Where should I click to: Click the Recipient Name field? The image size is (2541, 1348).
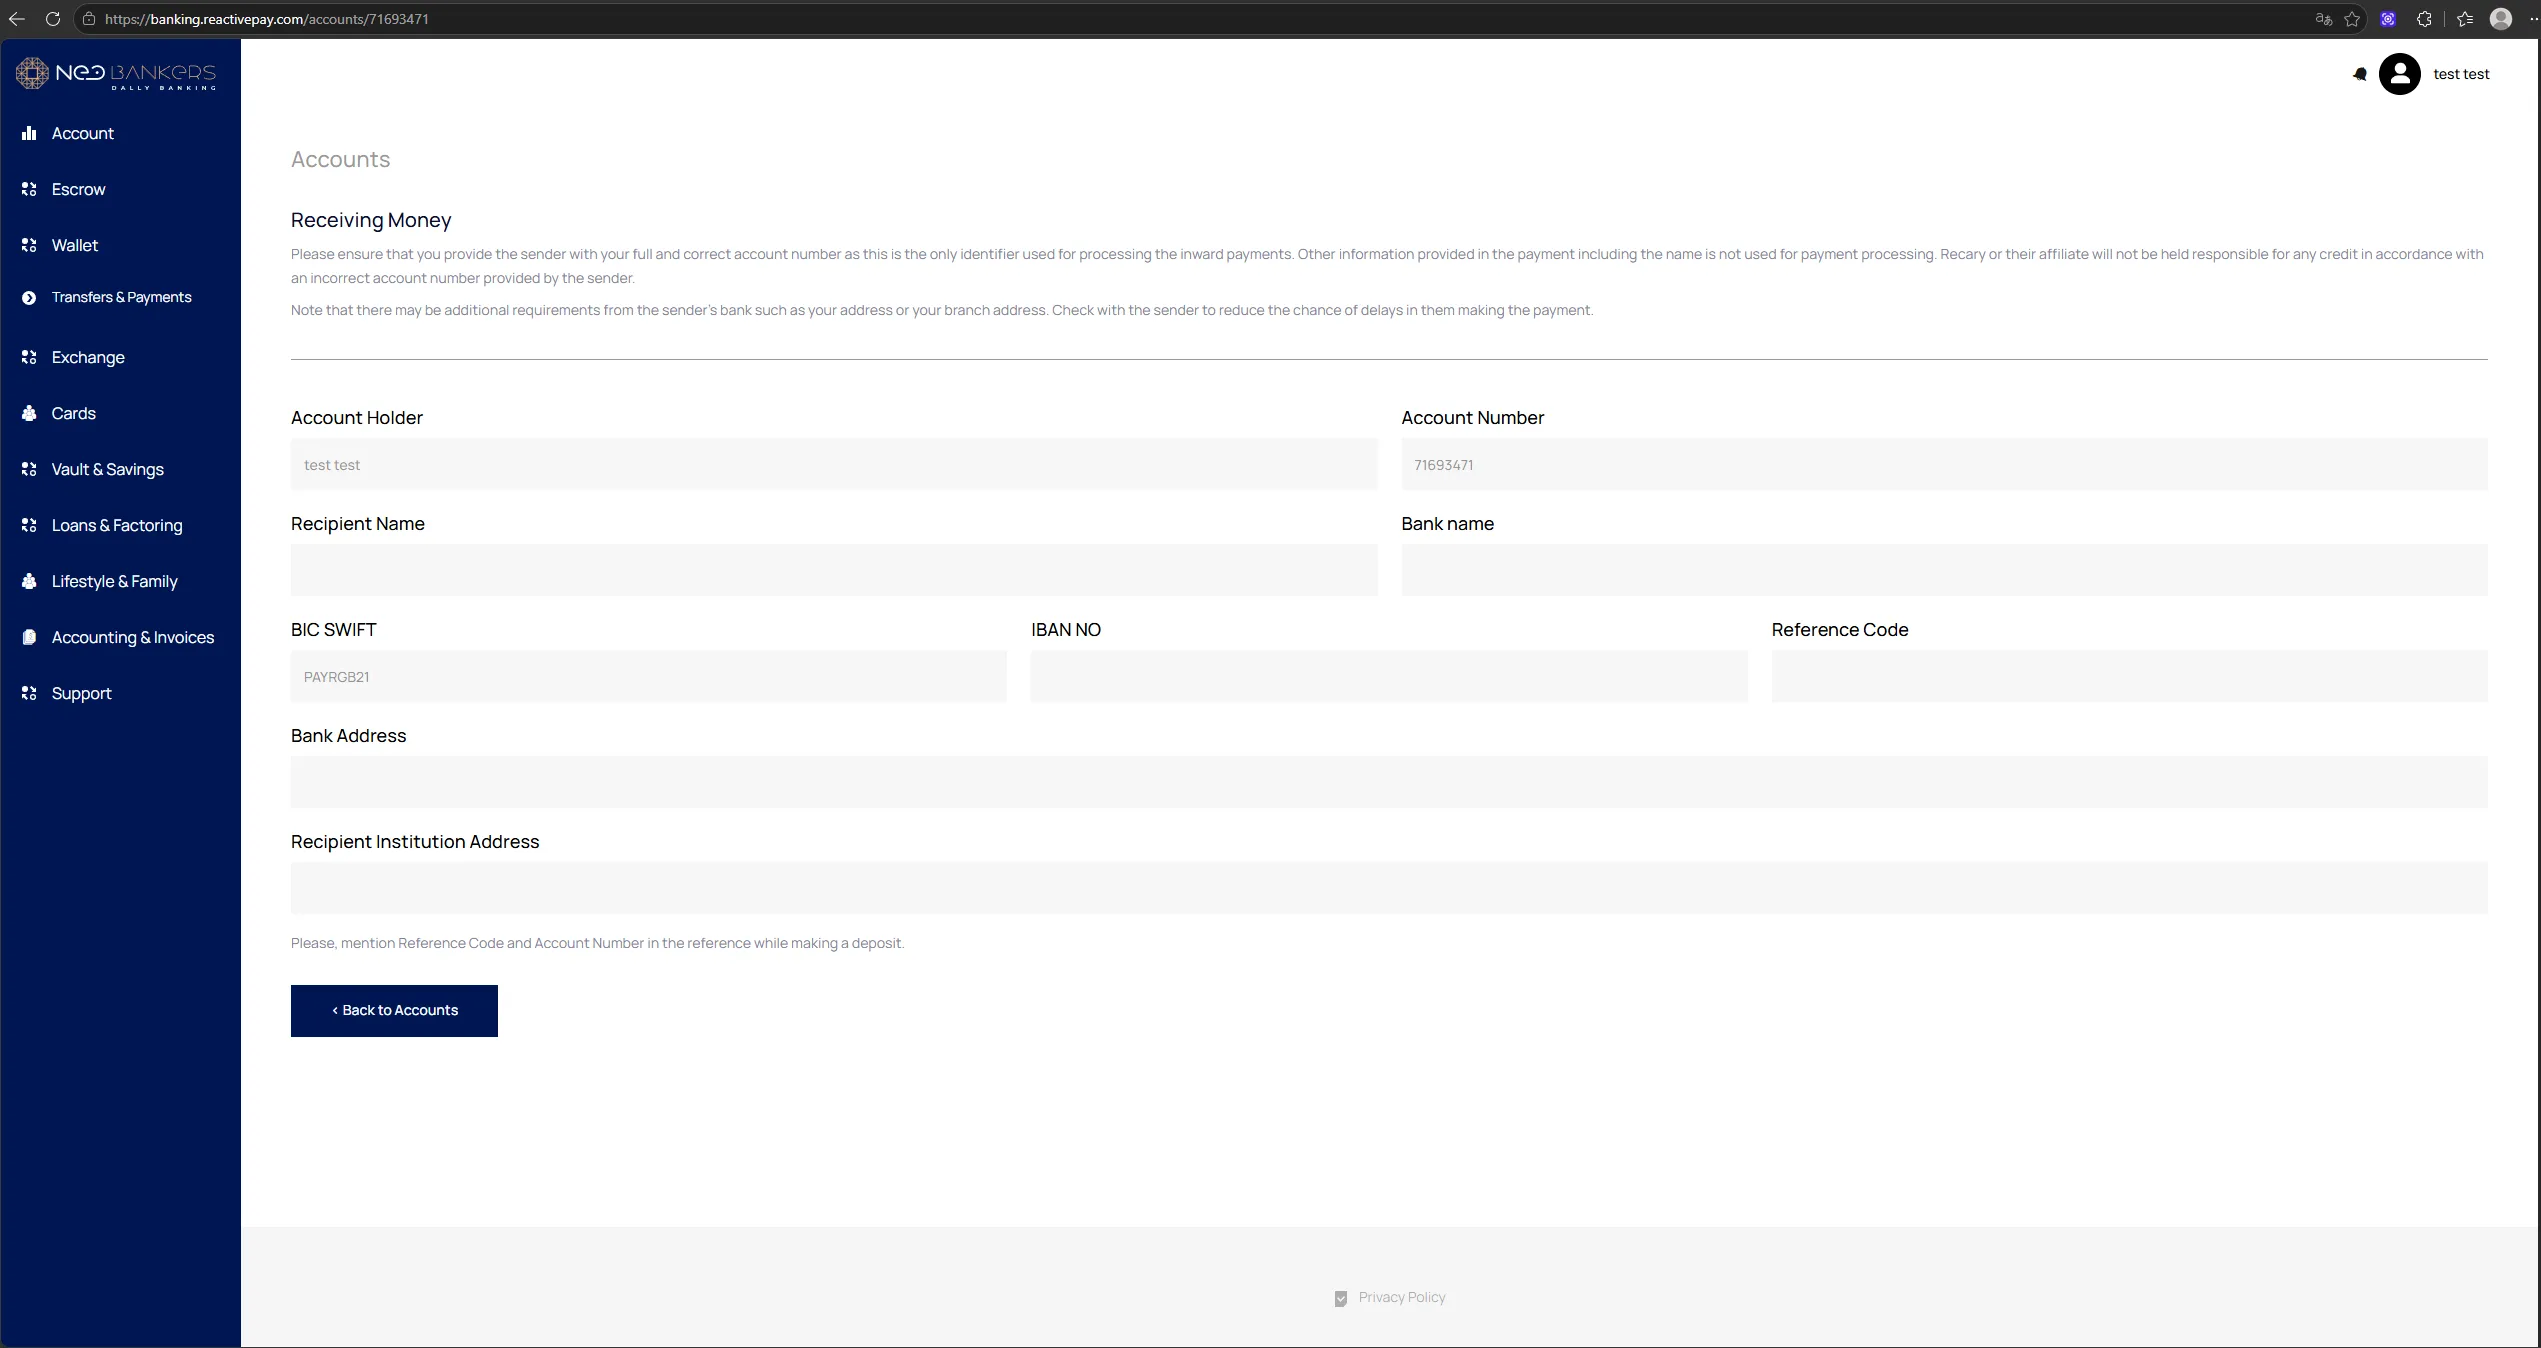tap(834, 570)
